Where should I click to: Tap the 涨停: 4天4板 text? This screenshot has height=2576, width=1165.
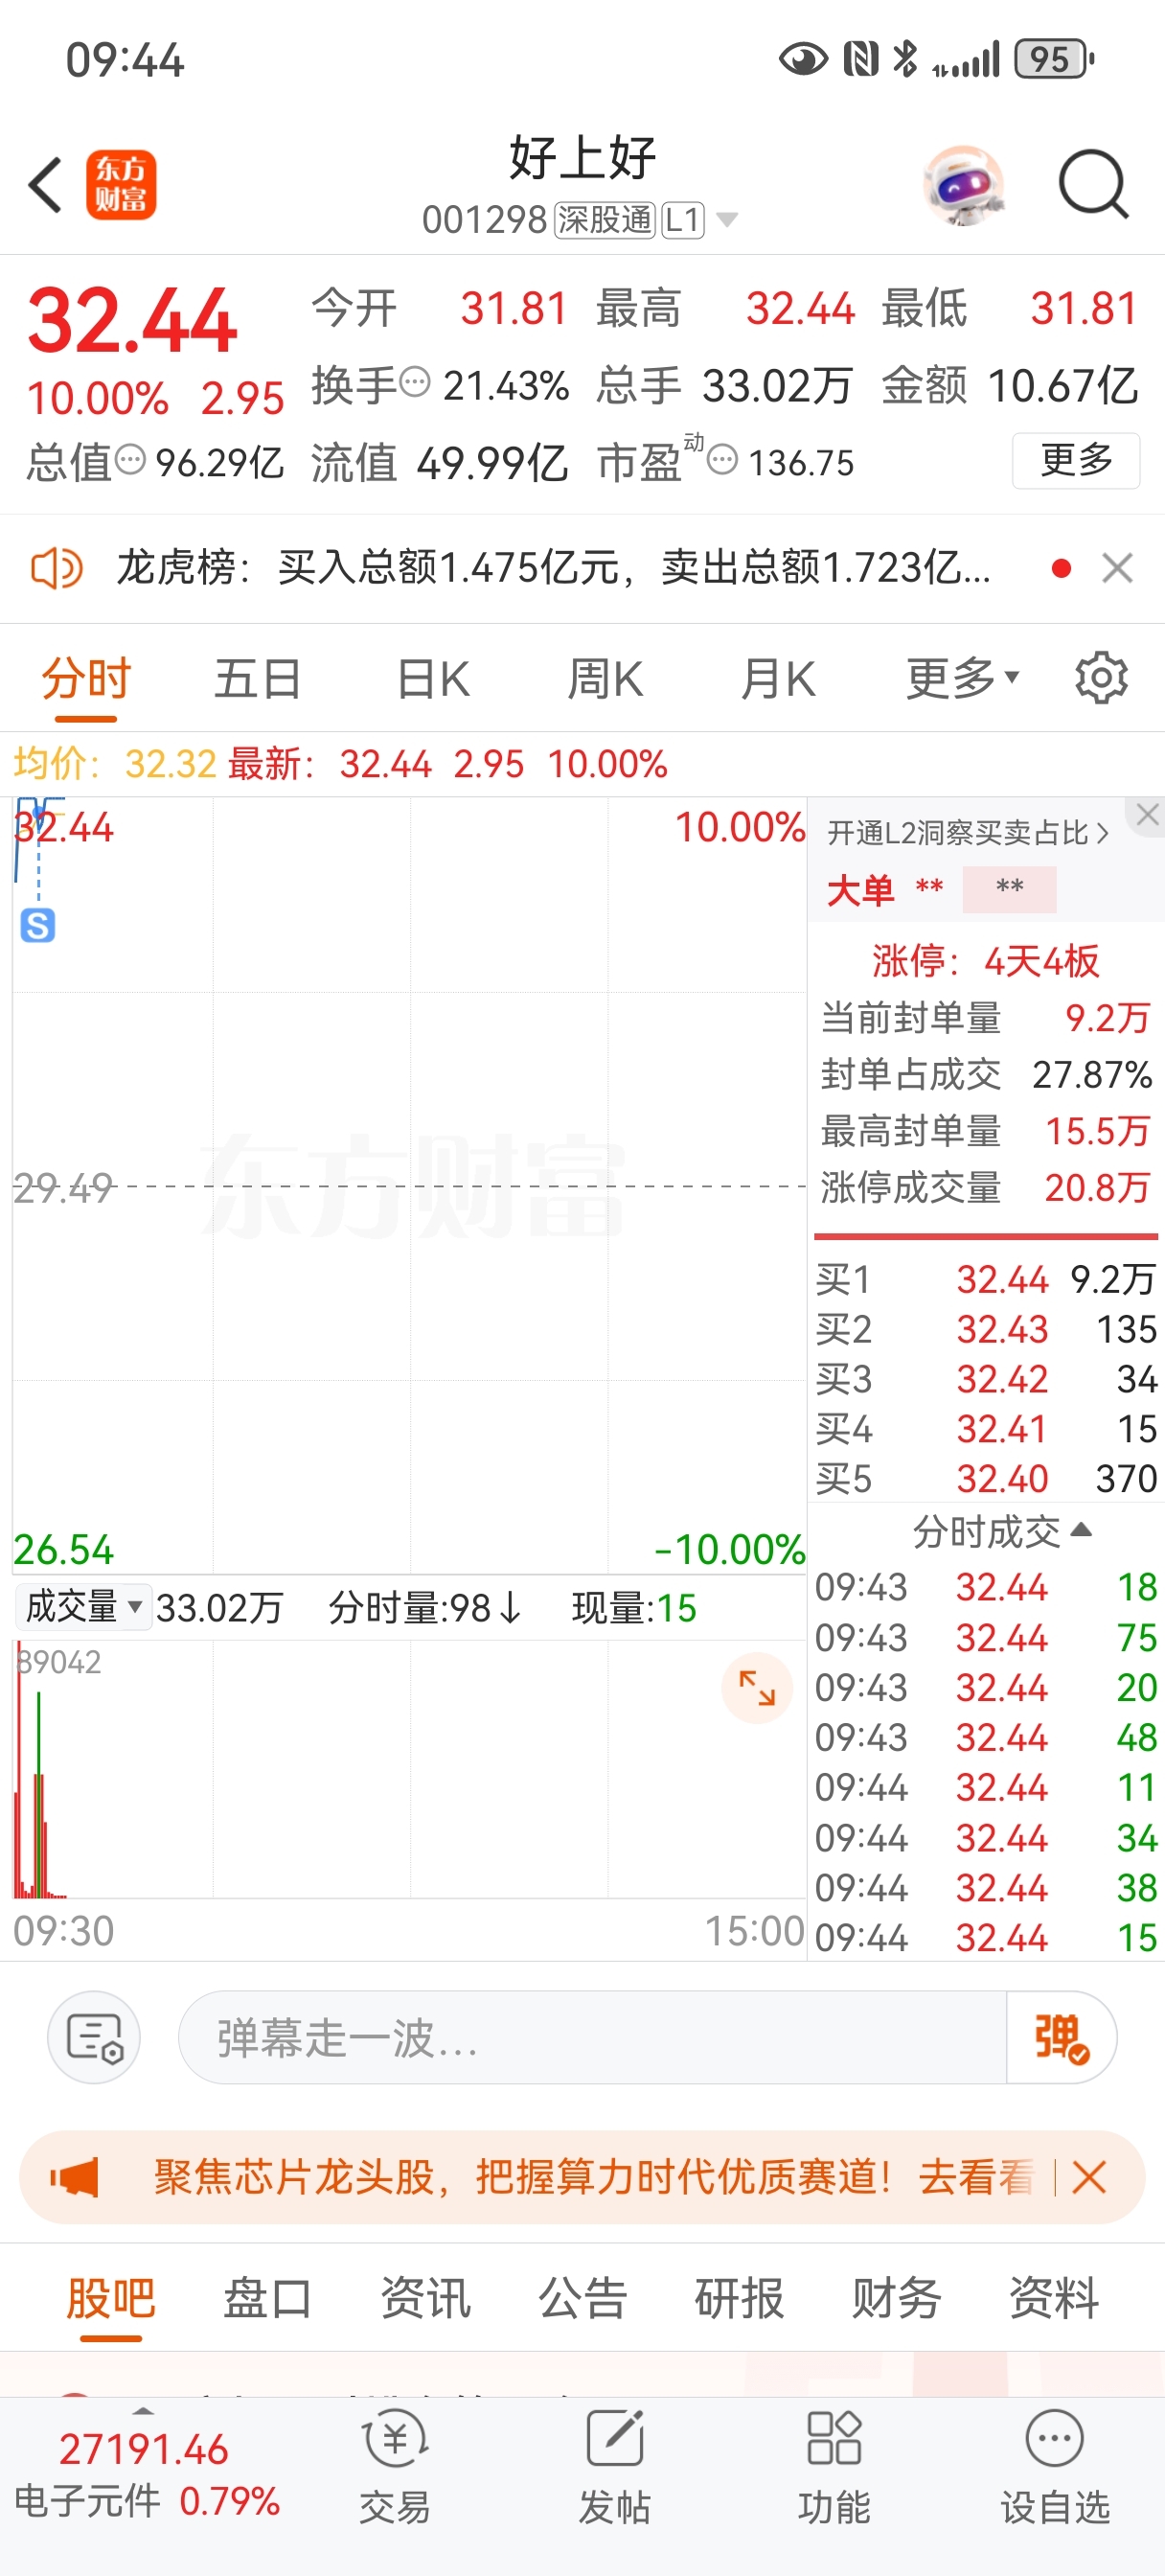click(985, 961)
